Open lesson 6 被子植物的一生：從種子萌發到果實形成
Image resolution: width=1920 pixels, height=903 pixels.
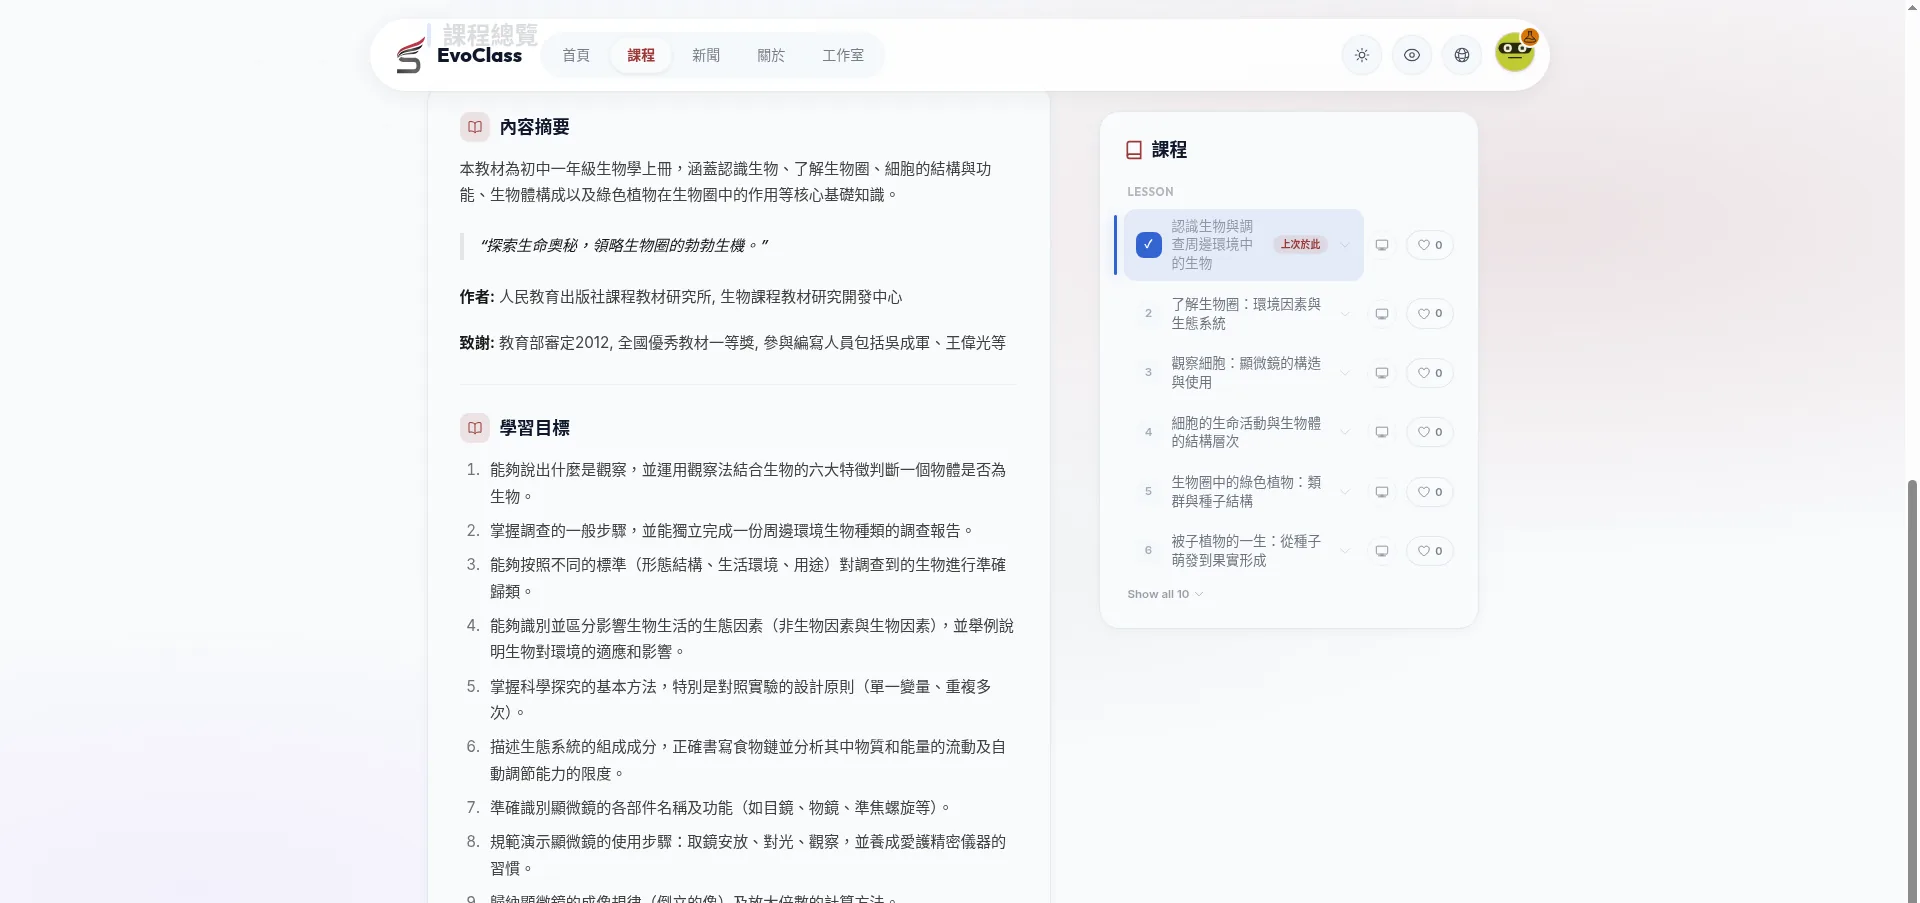1246,551
